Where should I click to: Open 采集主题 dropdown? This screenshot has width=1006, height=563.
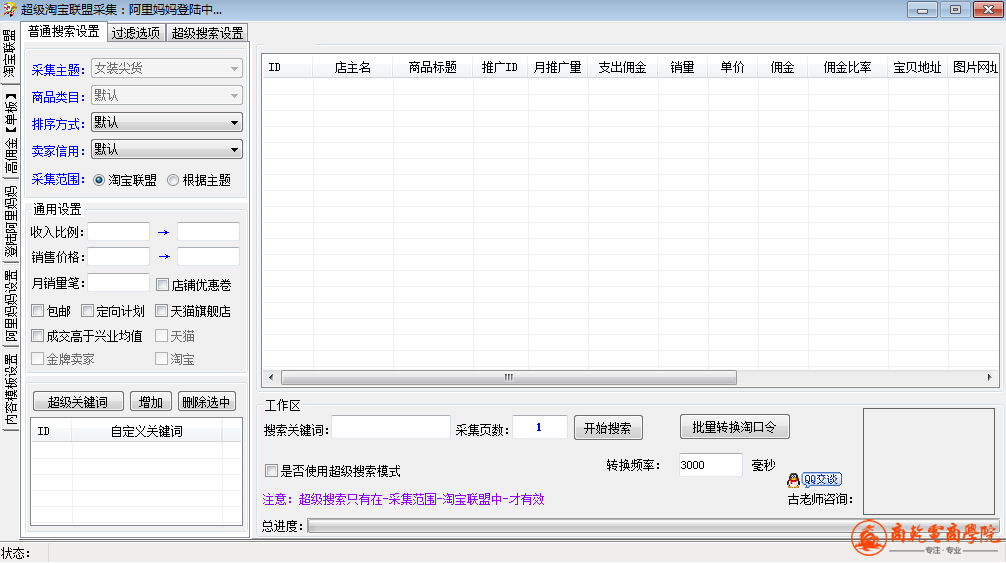(x=167, y=69)
